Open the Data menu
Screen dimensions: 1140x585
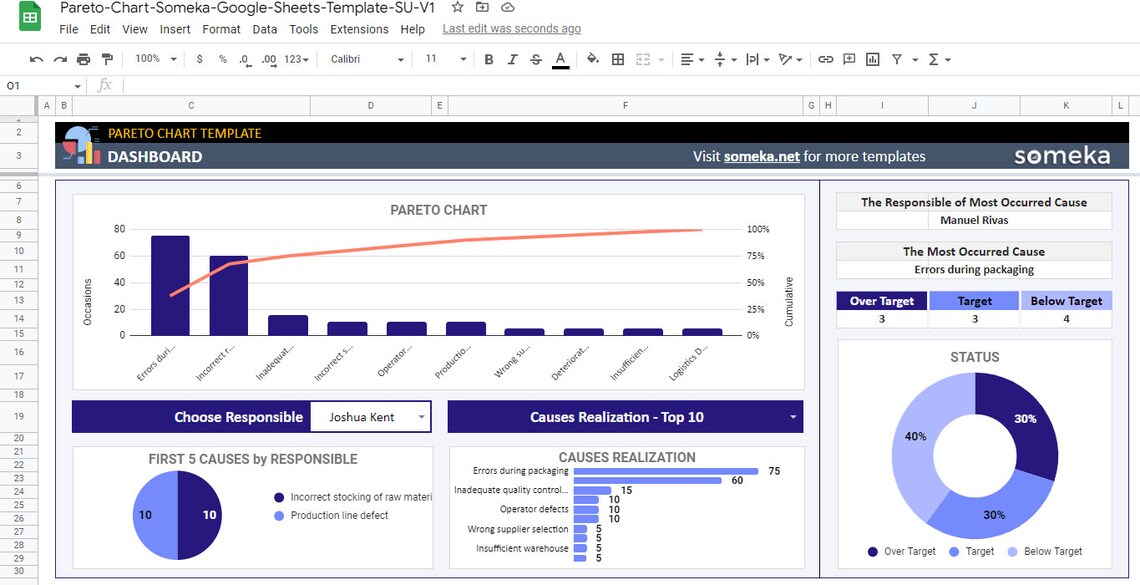264,29
